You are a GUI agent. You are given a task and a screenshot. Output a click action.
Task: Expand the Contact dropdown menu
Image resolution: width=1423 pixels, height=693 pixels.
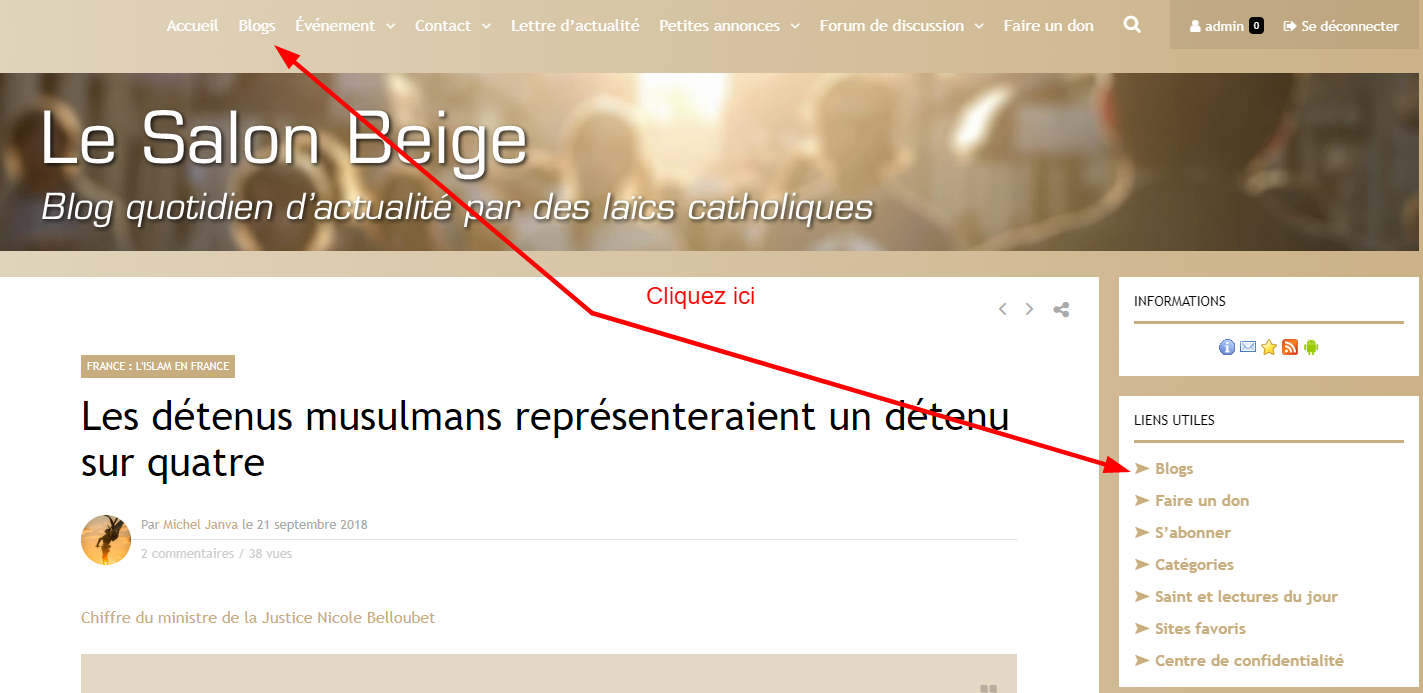point(453,26)
